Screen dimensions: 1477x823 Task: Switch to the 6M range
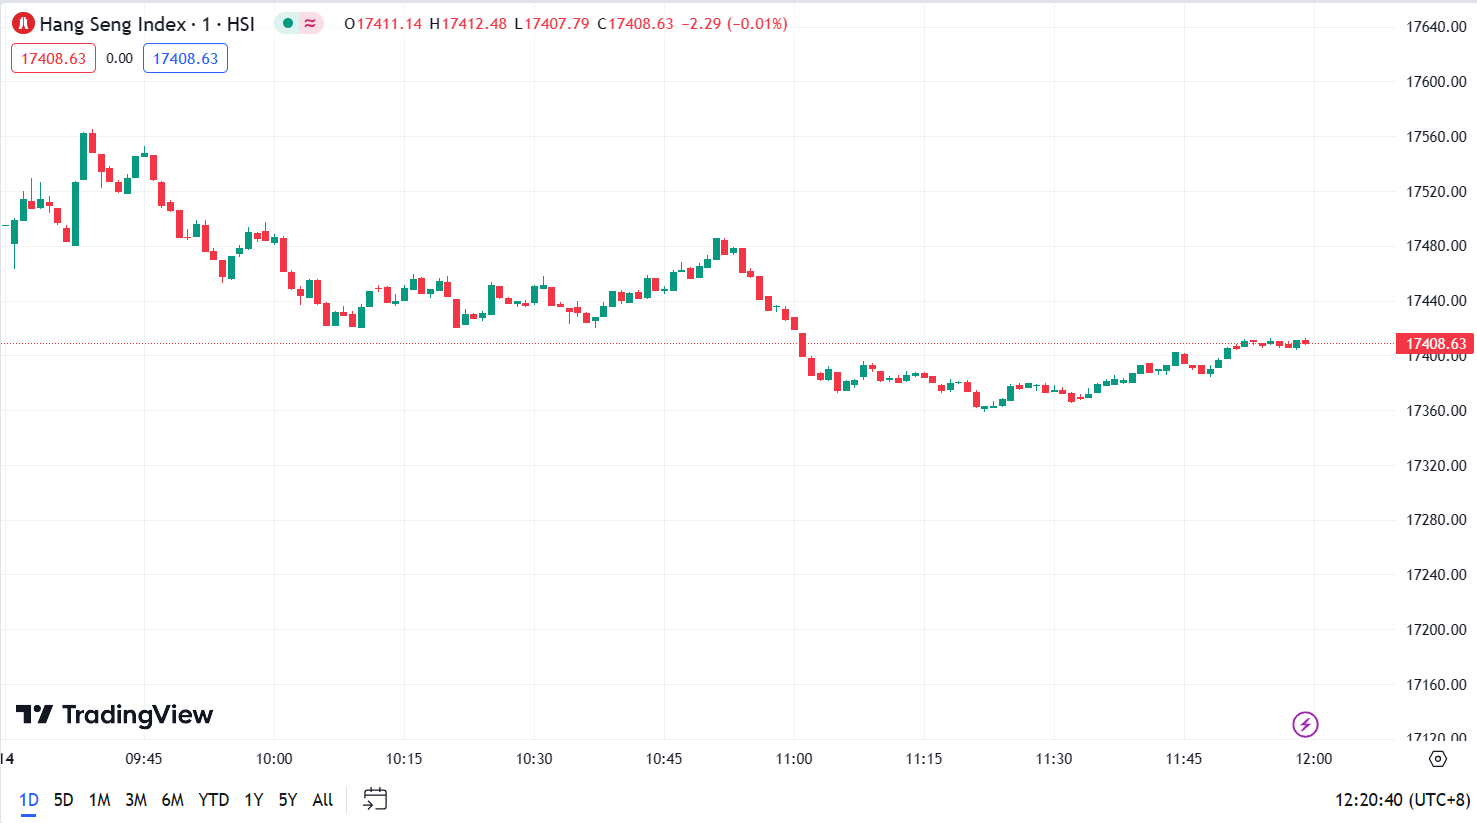coord(172,800)
